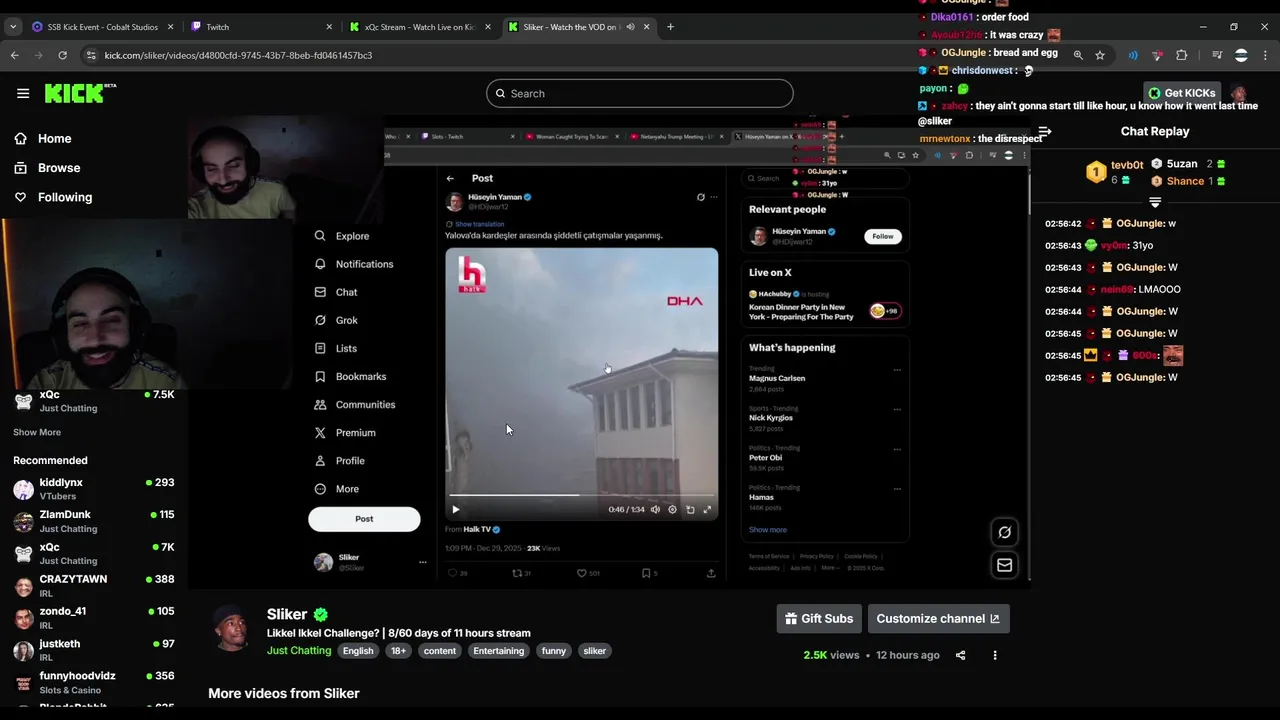
Task: Switch to the xQc Stream tab
Action: [x=420, y=27]
